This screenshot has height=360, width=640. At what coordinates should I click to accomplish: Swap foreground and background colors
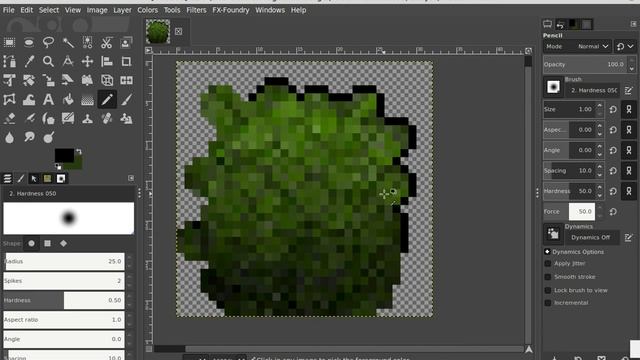pyautogui.click(x=79, y=151)
